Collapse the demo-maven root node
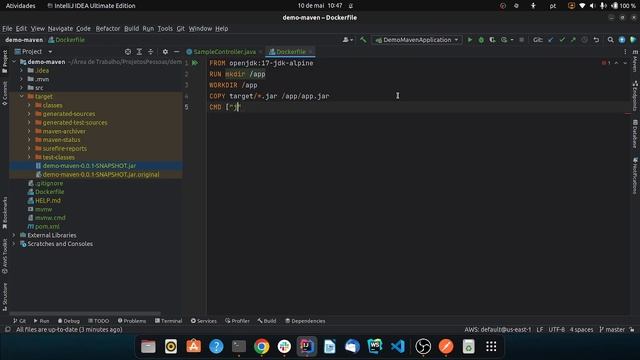This screenshot has height=360, width=640. [x=14, y=62]
